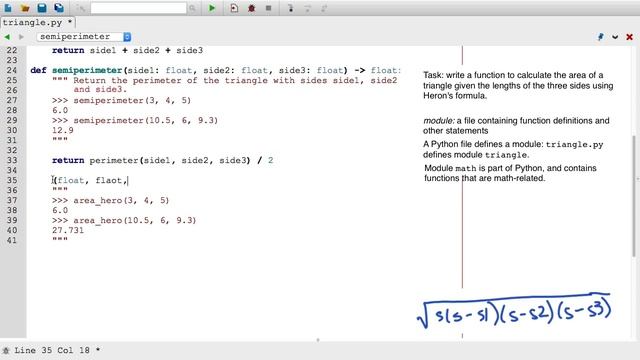This screenshot has width=640, height=360.
Task: Pin the editor with the pushpin icon
Action: click(x=600, y=37)
